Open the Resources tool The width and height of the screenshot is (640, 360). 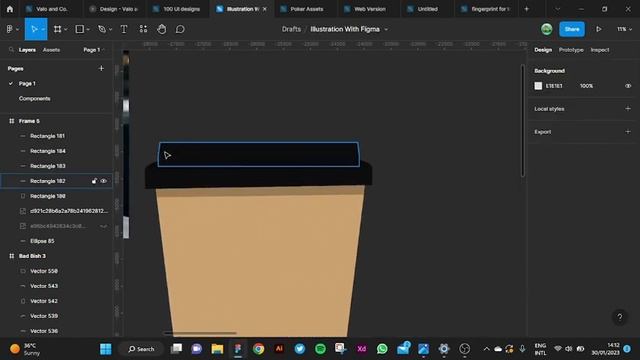coord(143,29)
